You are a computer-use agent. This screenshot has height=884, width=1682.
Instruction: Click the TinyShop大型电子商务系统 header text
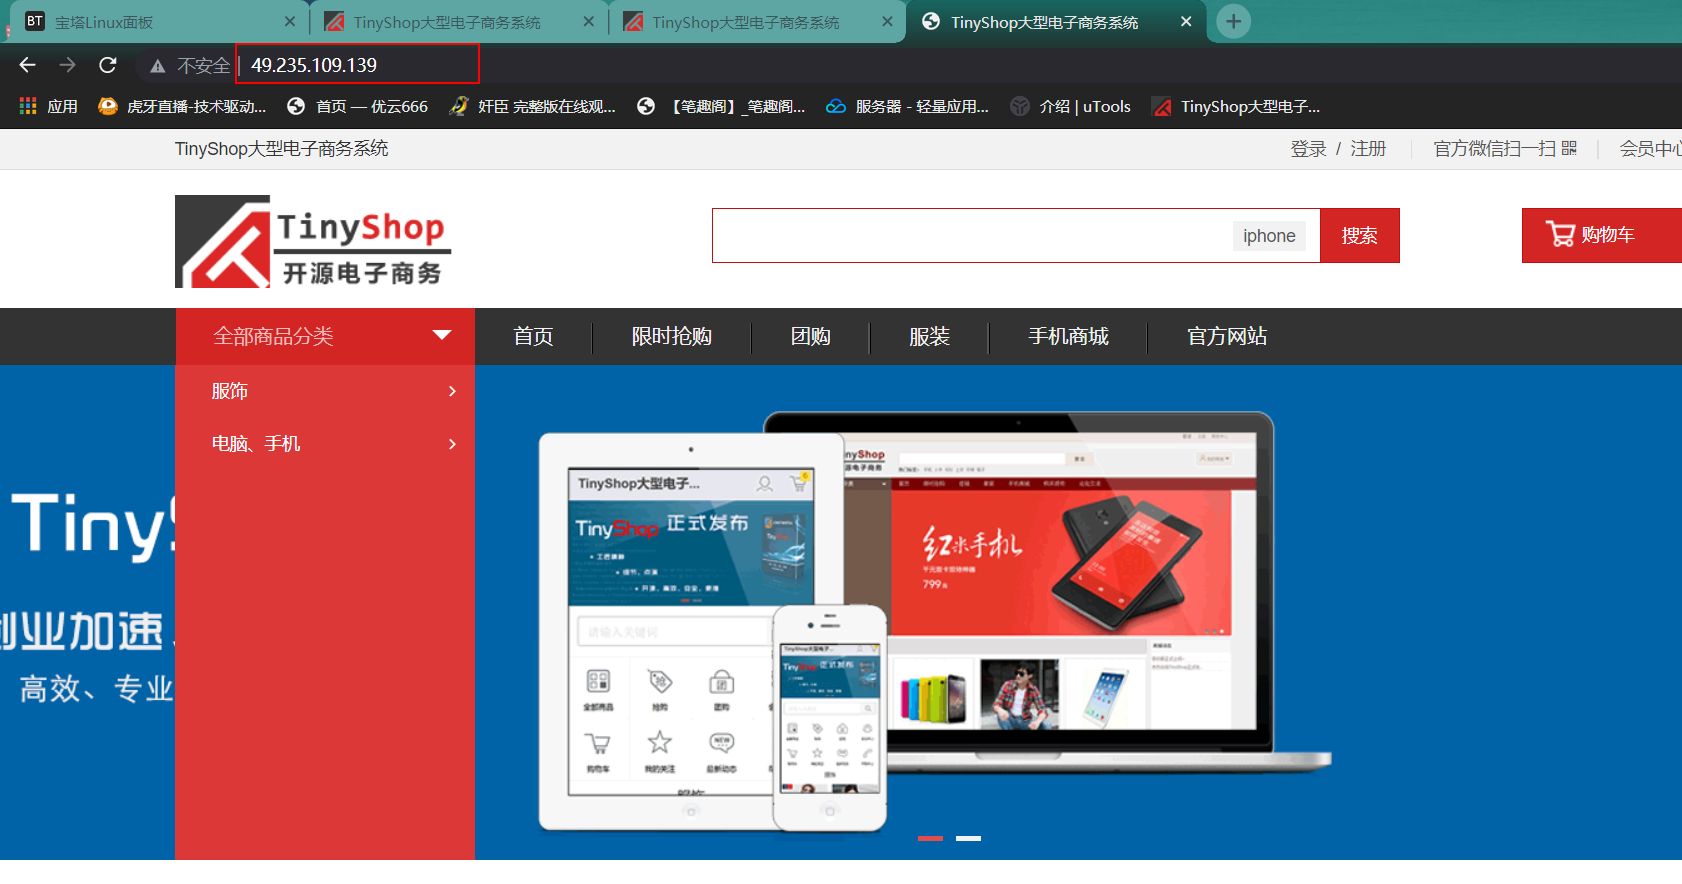point(281,149)
